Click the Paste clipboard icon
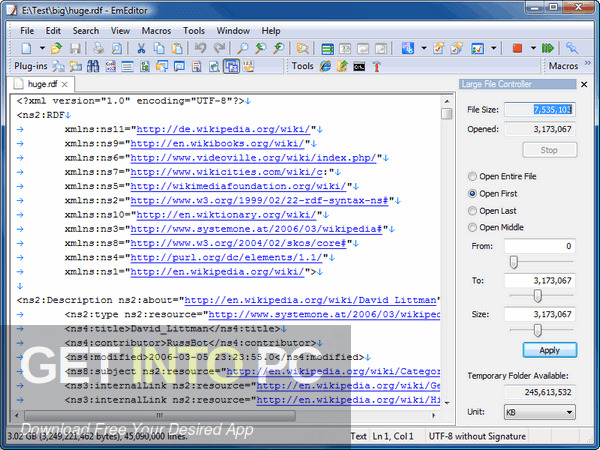Viewport: 600px width, 450px height. point(177,49)
